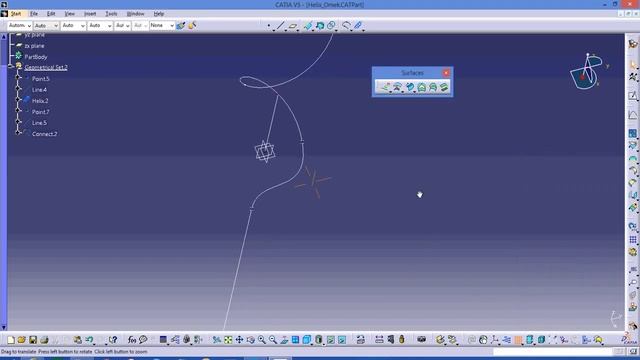Close the Surfaces floating toolbar
The width and height of the screenshot is (640, 360).
click(446, 73)
